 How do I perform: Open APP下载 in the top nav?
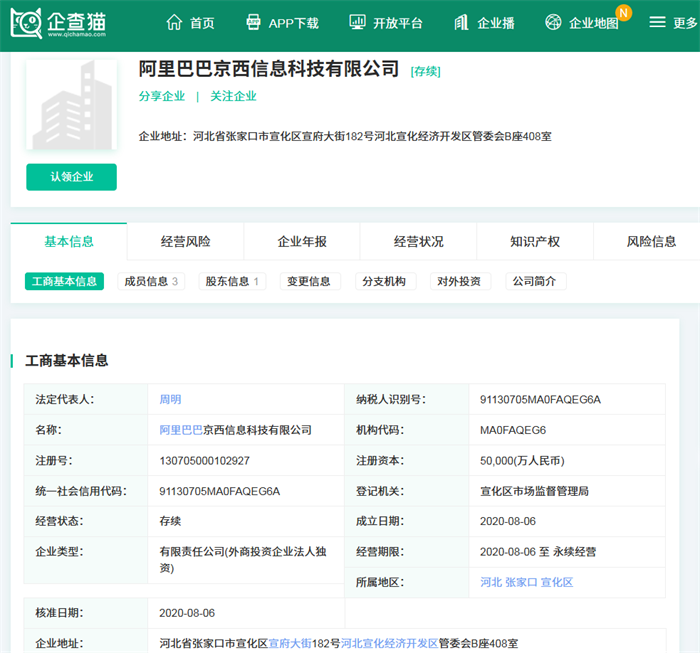[x=294, y=23]
